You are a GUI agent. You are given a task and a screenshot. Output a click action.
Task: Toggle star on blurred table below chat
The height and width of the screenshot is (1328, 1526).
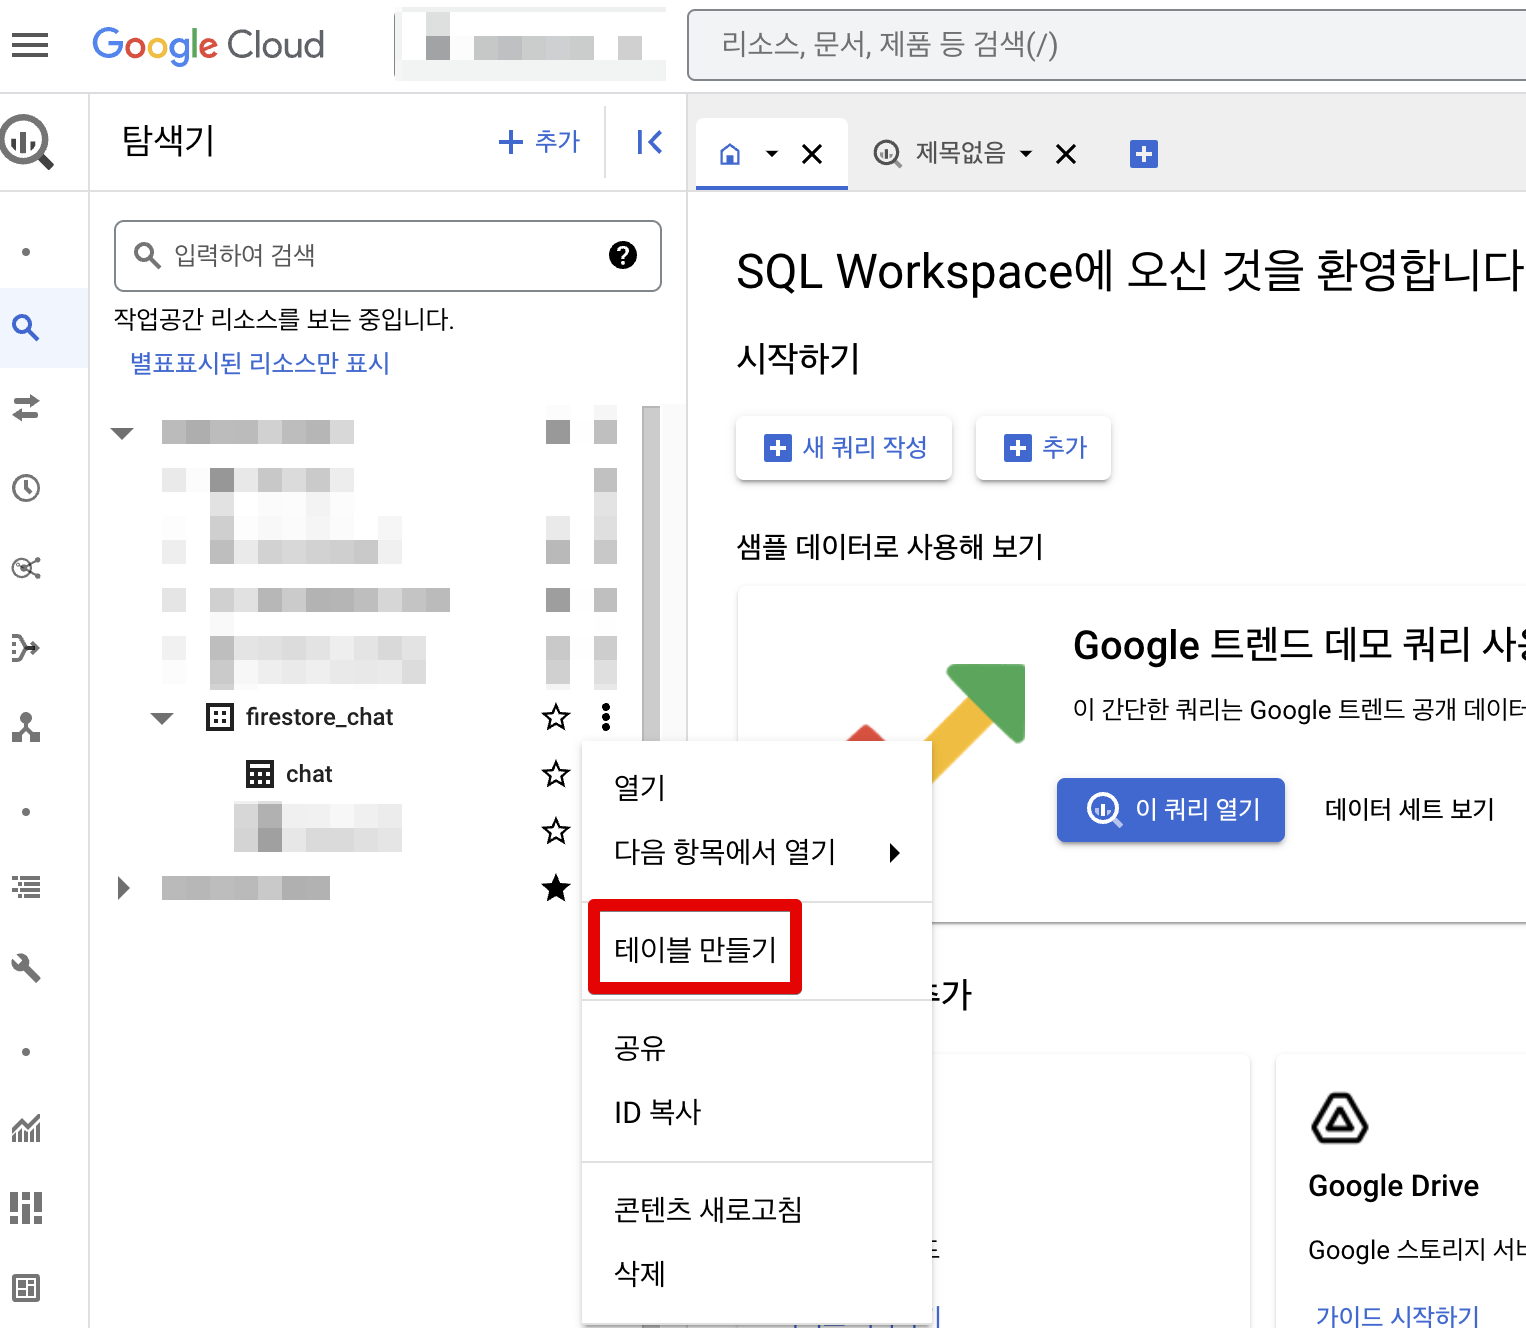point(556,831)
